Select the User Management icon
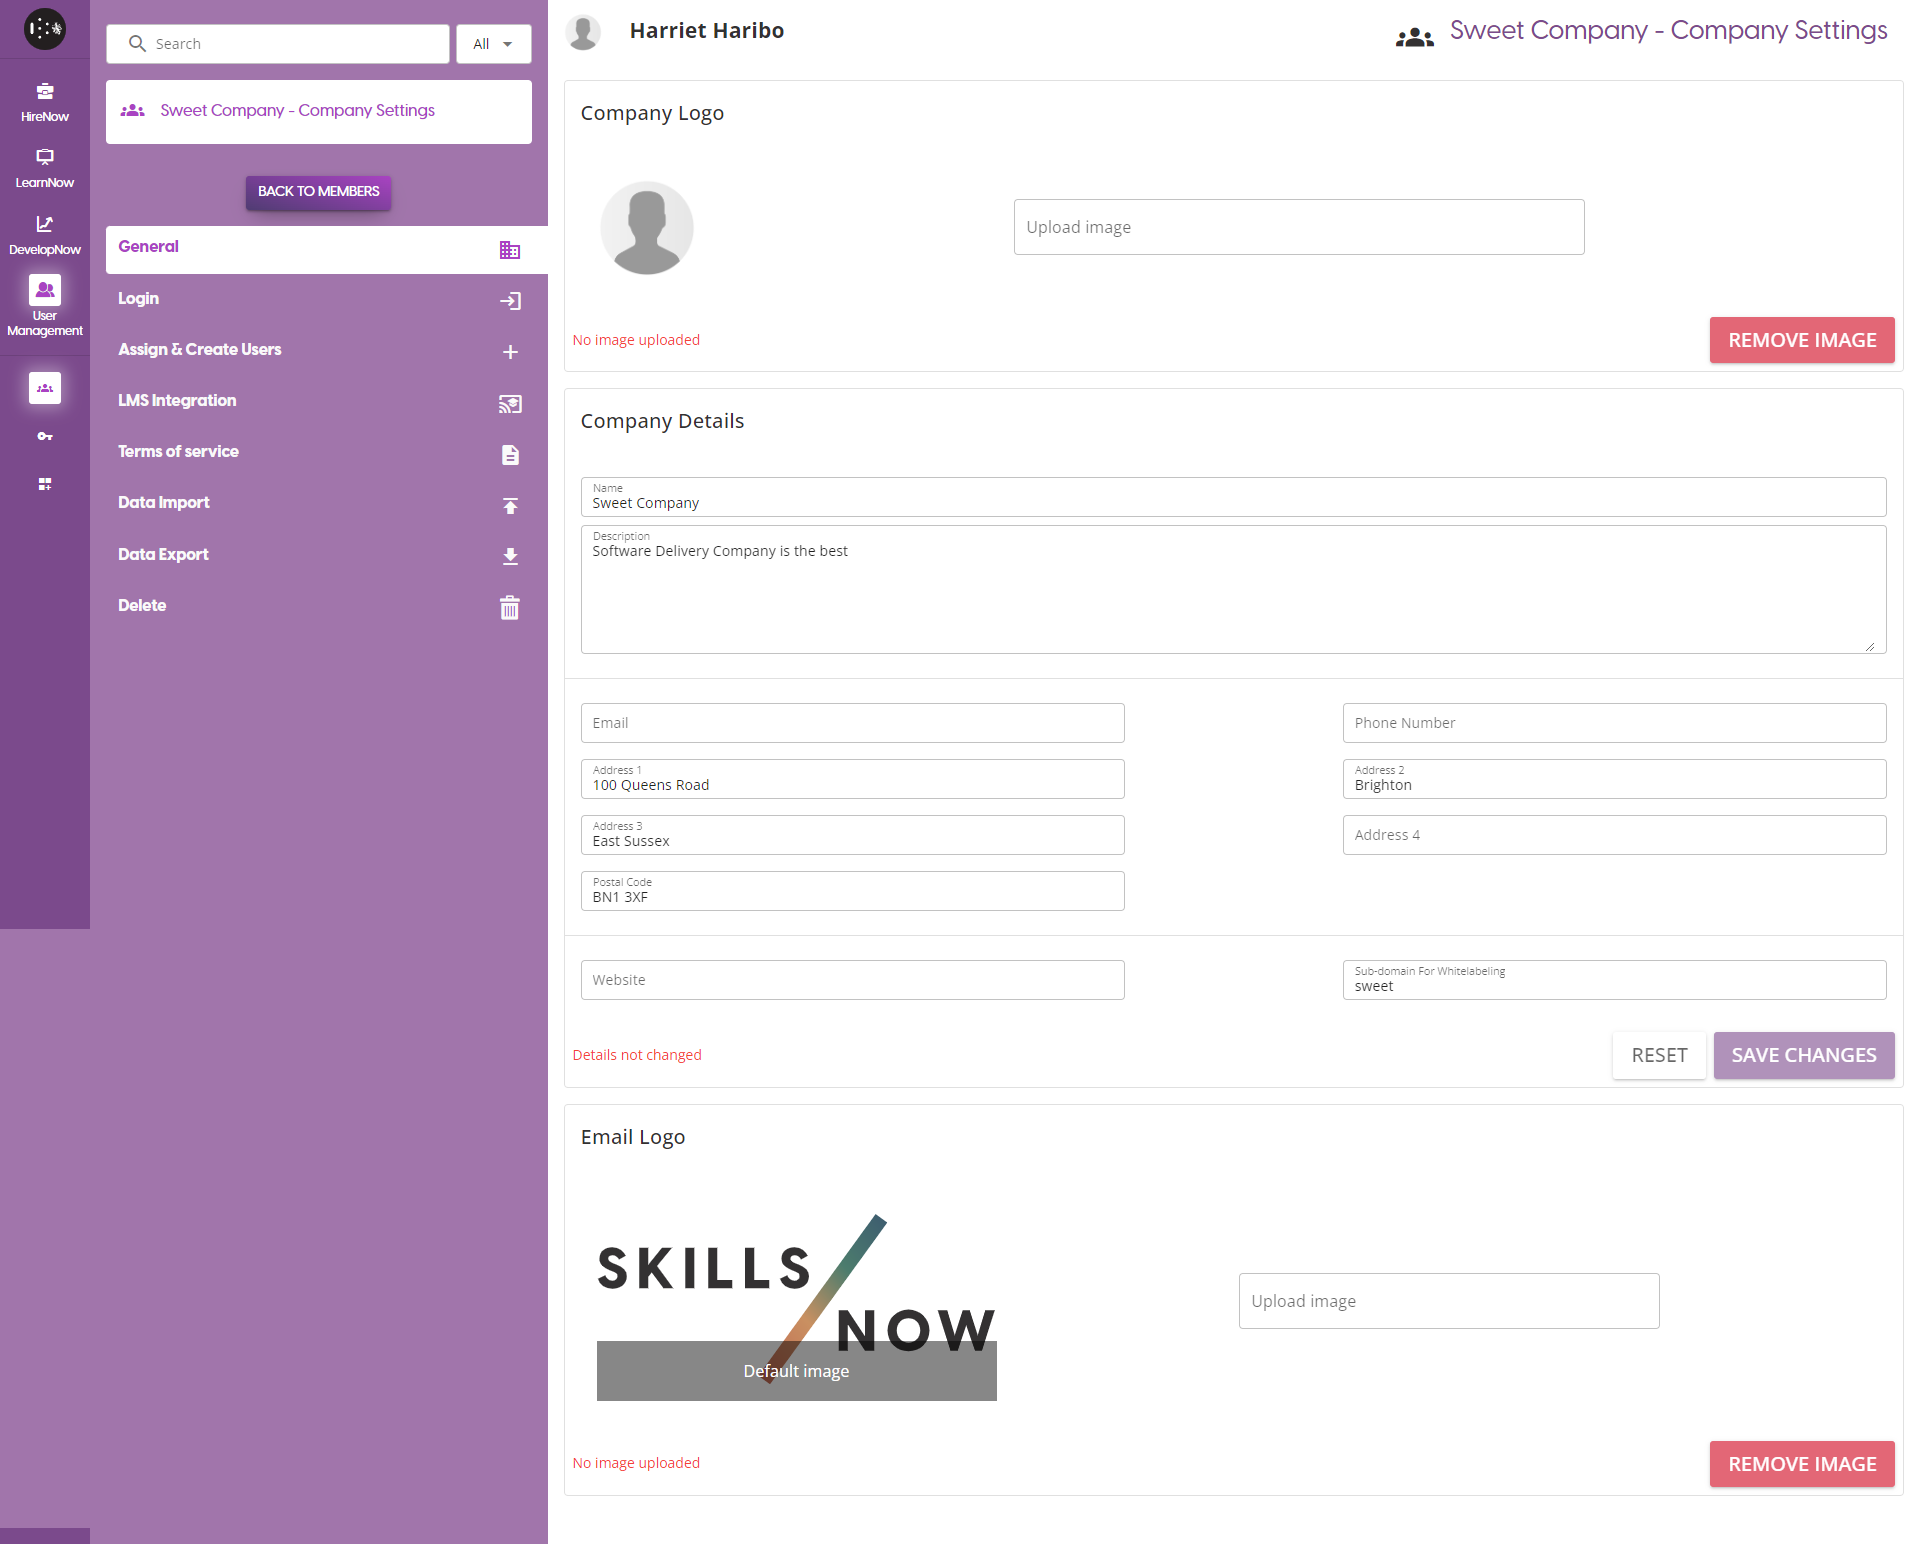The height and width of the screenshot is (1544, 1920). 45,290
